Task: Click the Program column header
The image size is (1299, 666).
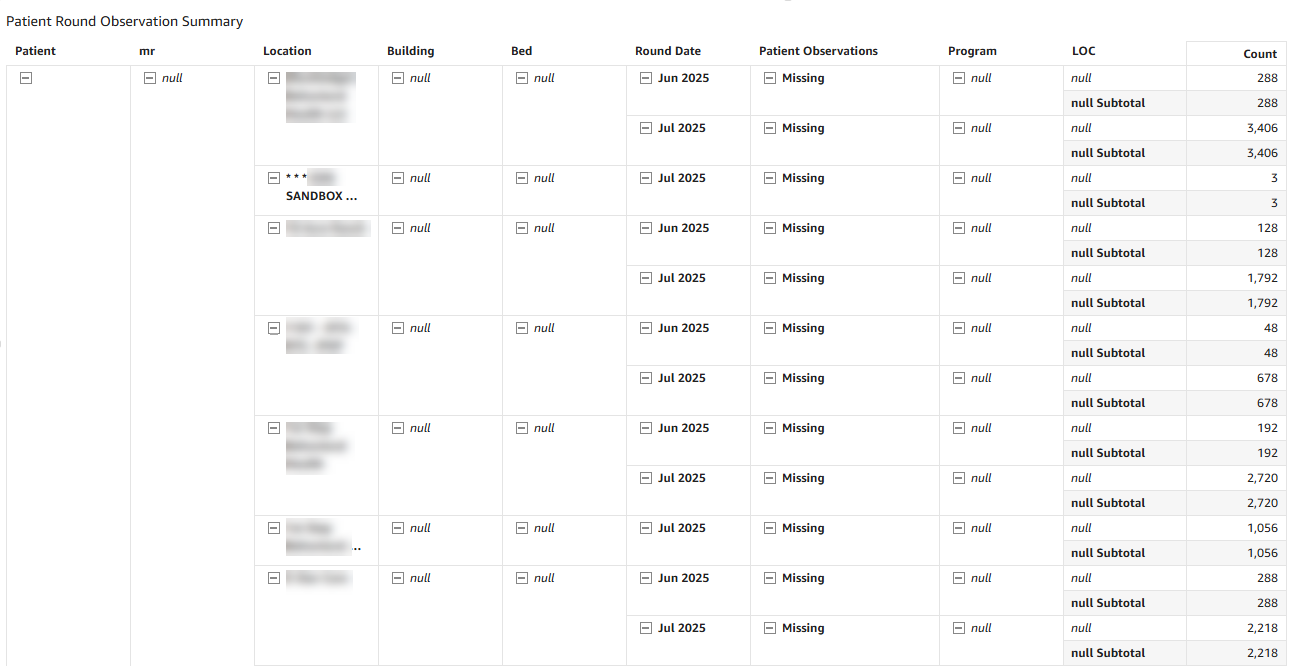Action: [972, 51]
